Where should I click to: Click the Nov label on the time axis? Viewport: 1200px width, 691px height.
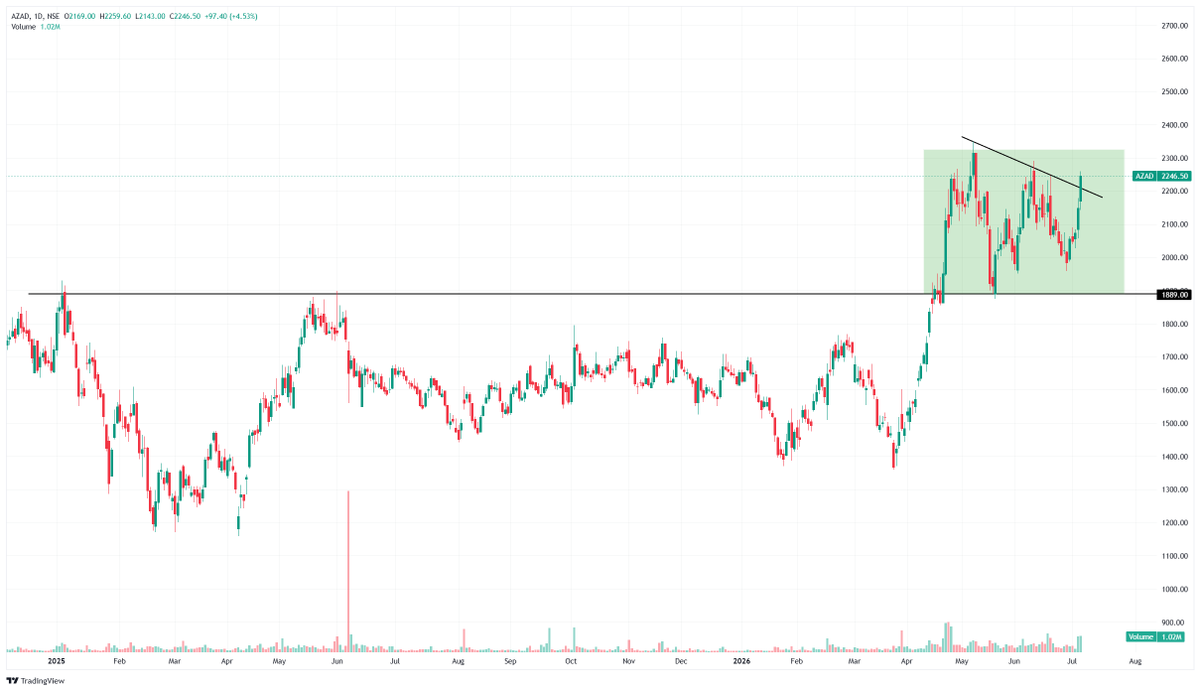tap(628, 661)
